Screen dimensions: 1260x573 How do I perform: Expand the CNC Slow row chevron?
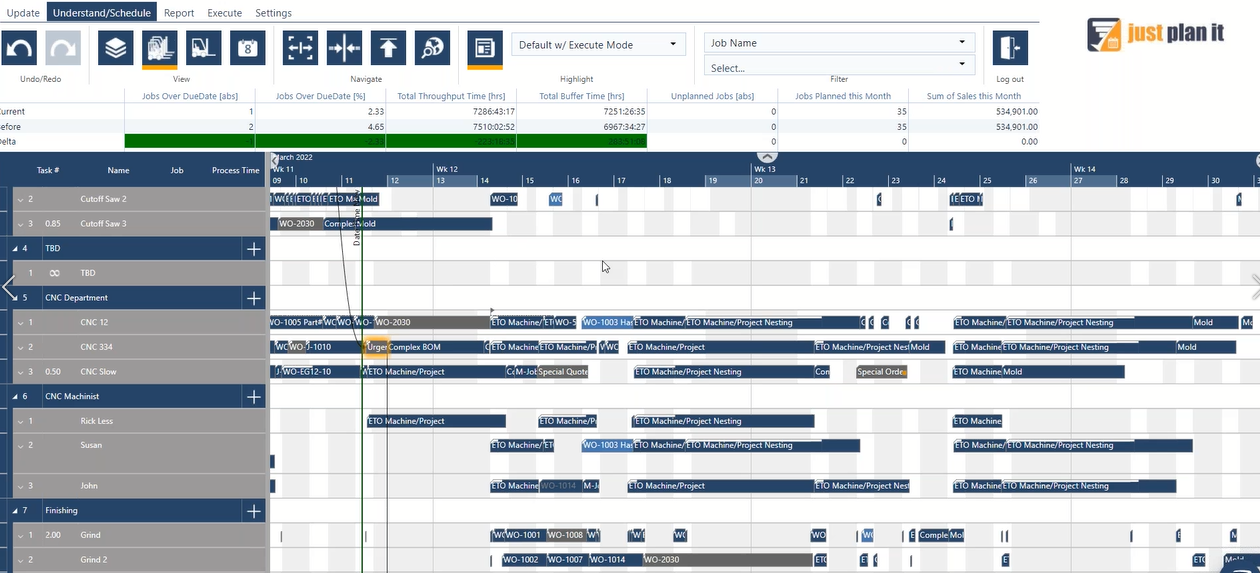click(x=18, y=372)
